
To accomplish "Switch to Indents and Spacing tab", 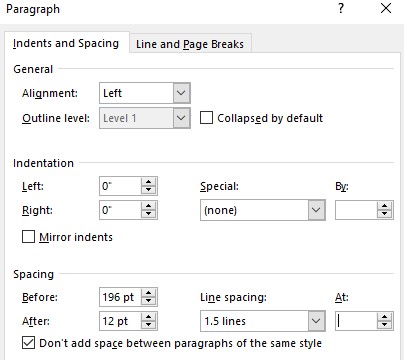I will [66, 43].
